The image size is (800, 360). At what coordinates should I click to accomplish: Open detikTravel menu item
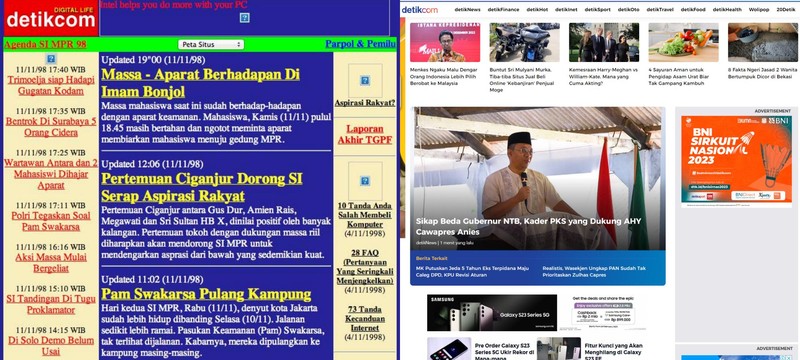(660, 10)
